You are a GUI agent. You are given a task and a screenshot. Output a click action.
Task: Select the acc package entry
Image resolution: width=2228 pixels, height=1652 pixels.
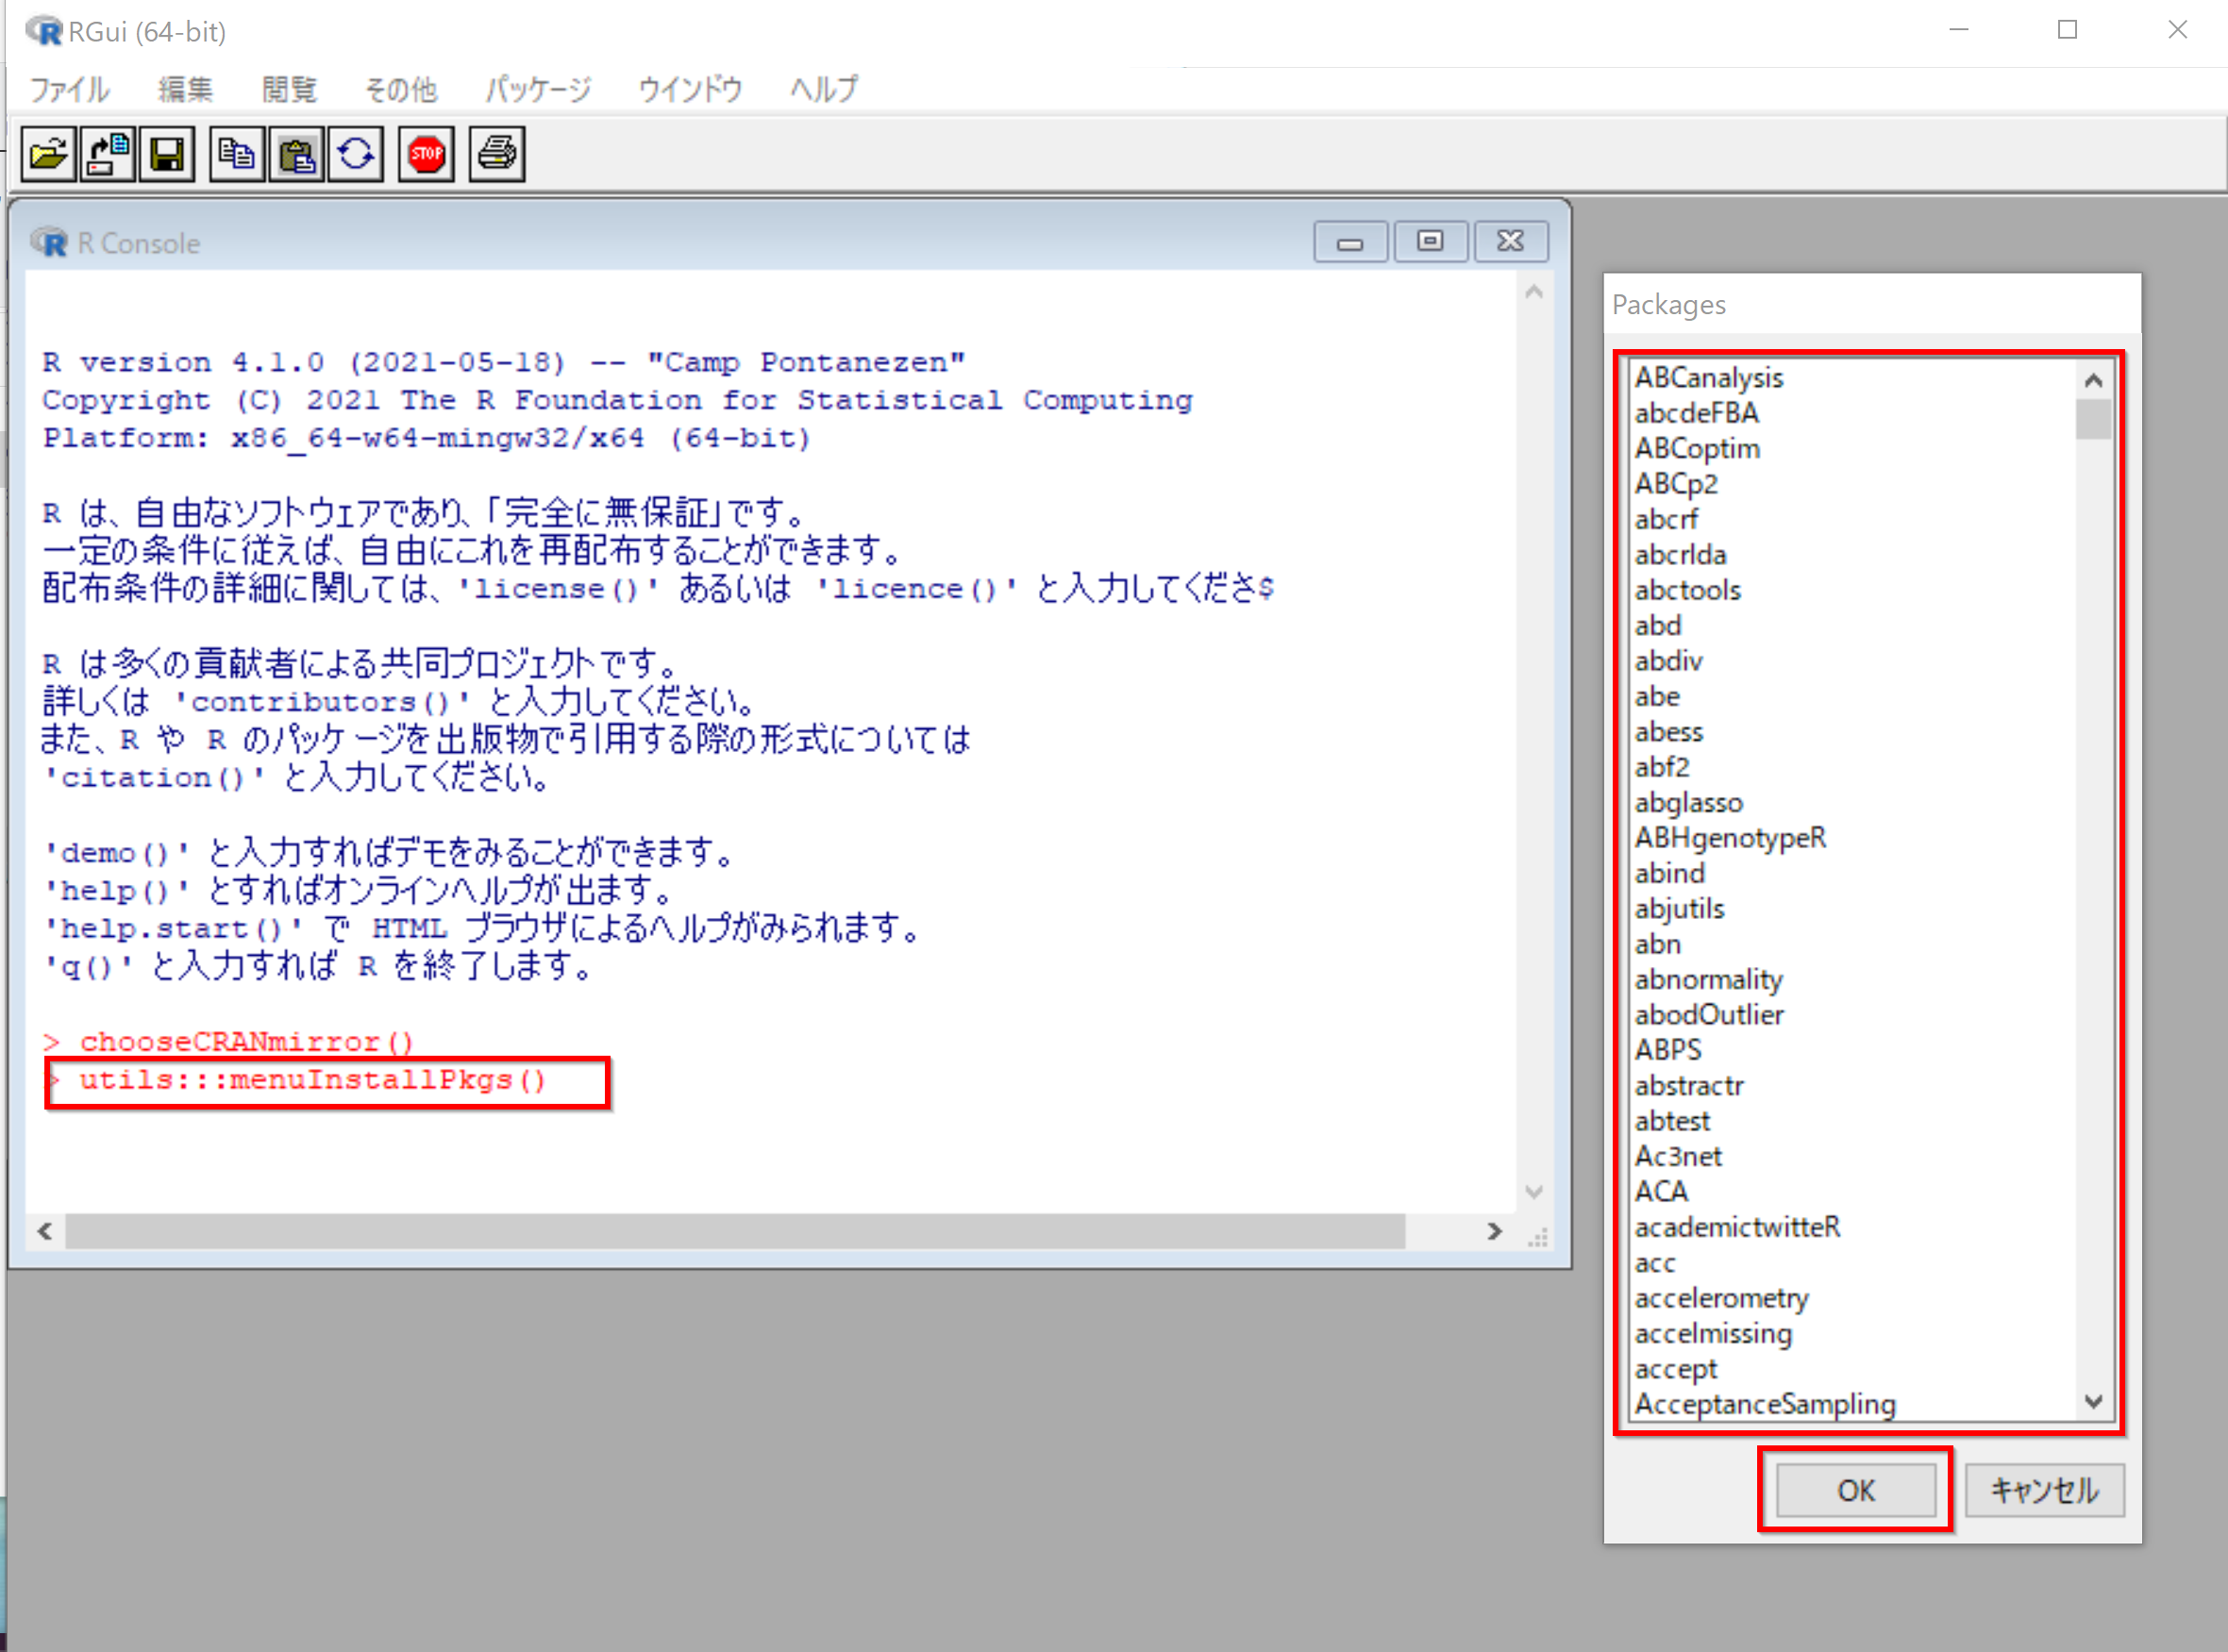coord(1852,1263)
